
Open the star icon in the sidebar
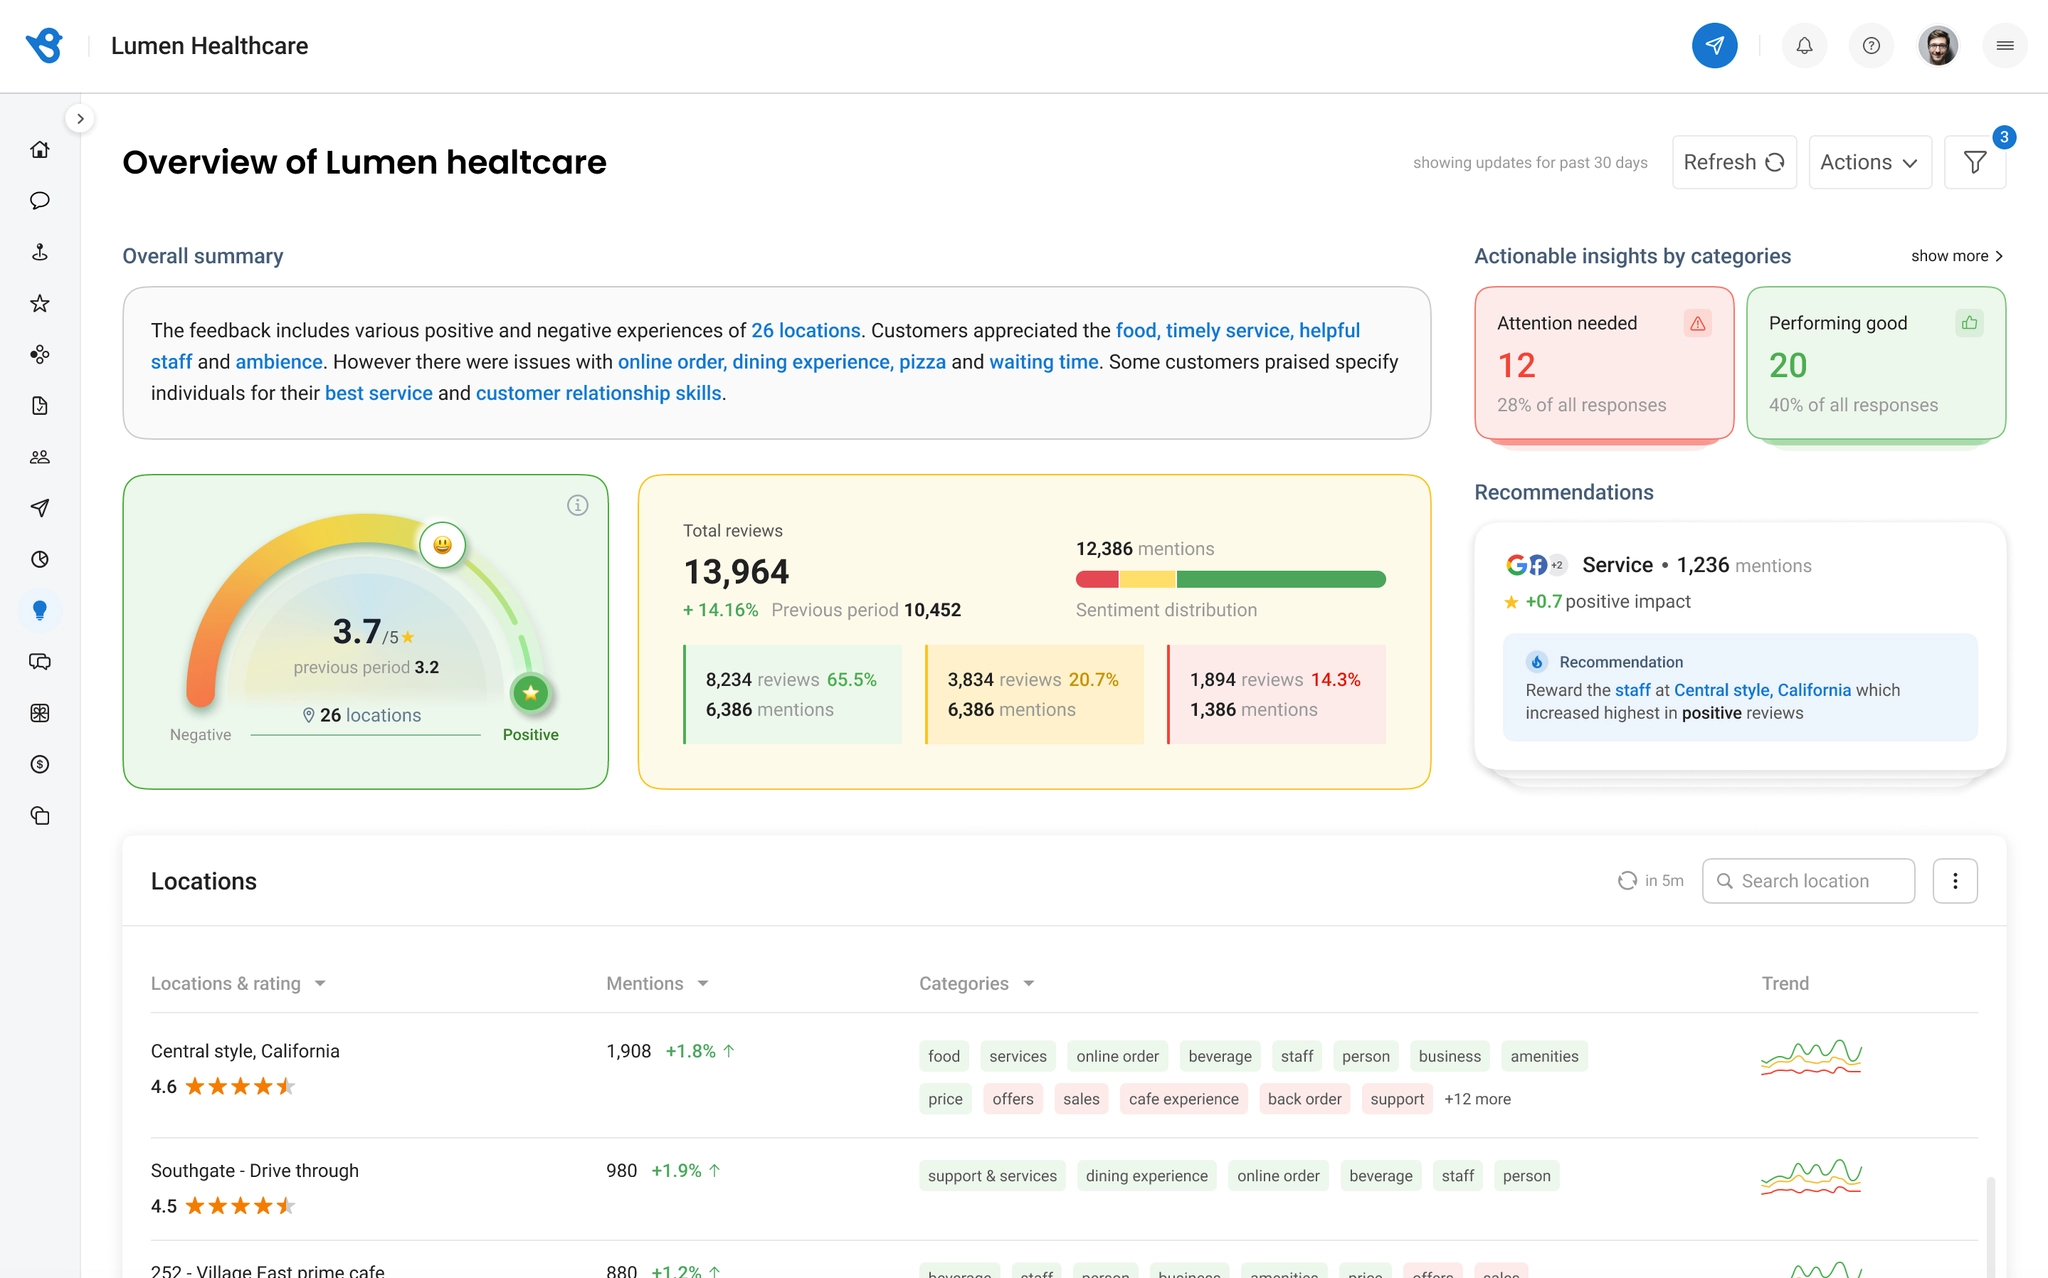(40, 303)
